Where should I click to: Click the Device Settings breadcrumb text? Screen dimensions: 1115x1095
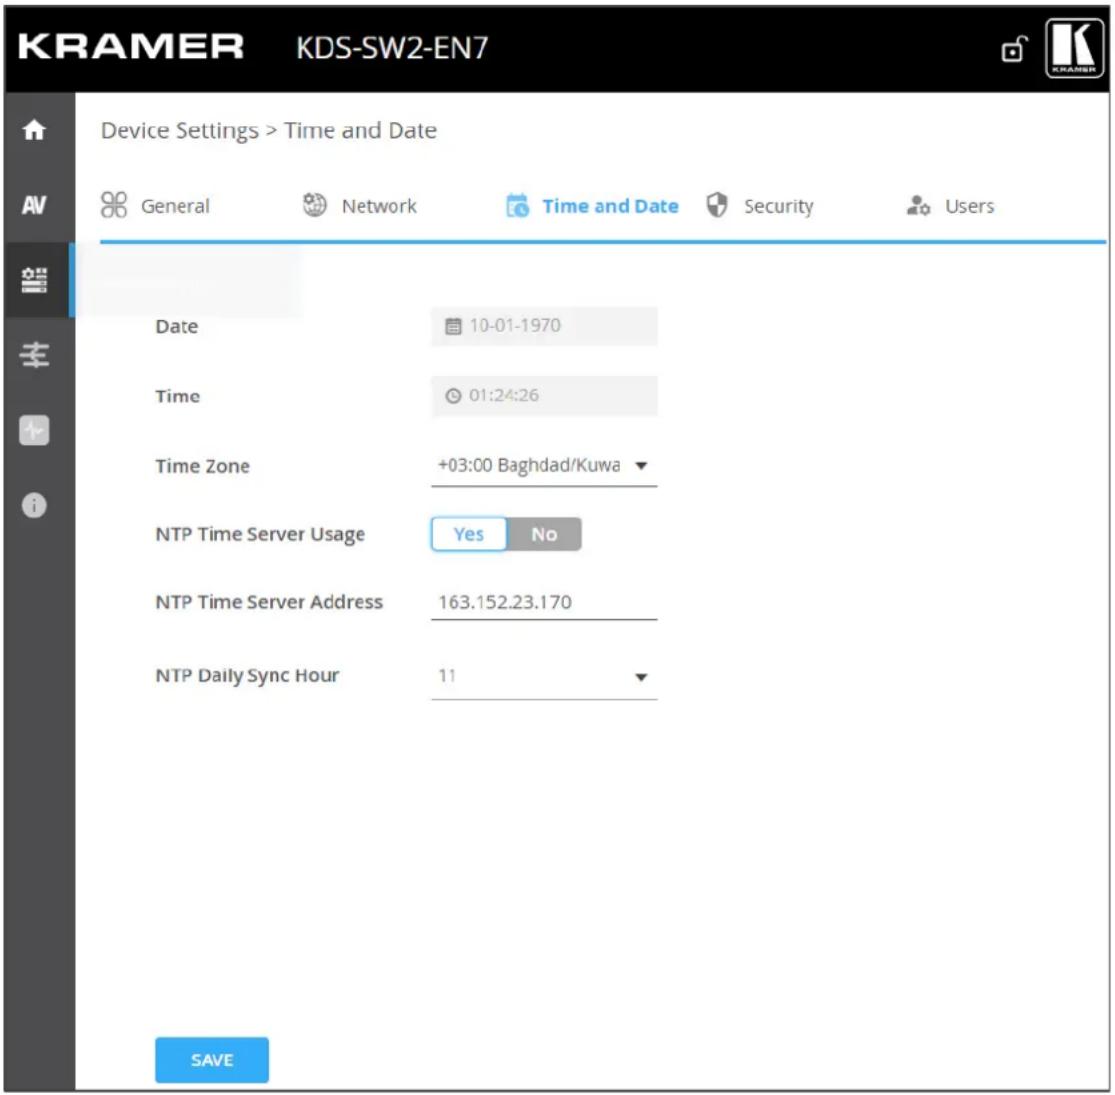pos(180,131)
